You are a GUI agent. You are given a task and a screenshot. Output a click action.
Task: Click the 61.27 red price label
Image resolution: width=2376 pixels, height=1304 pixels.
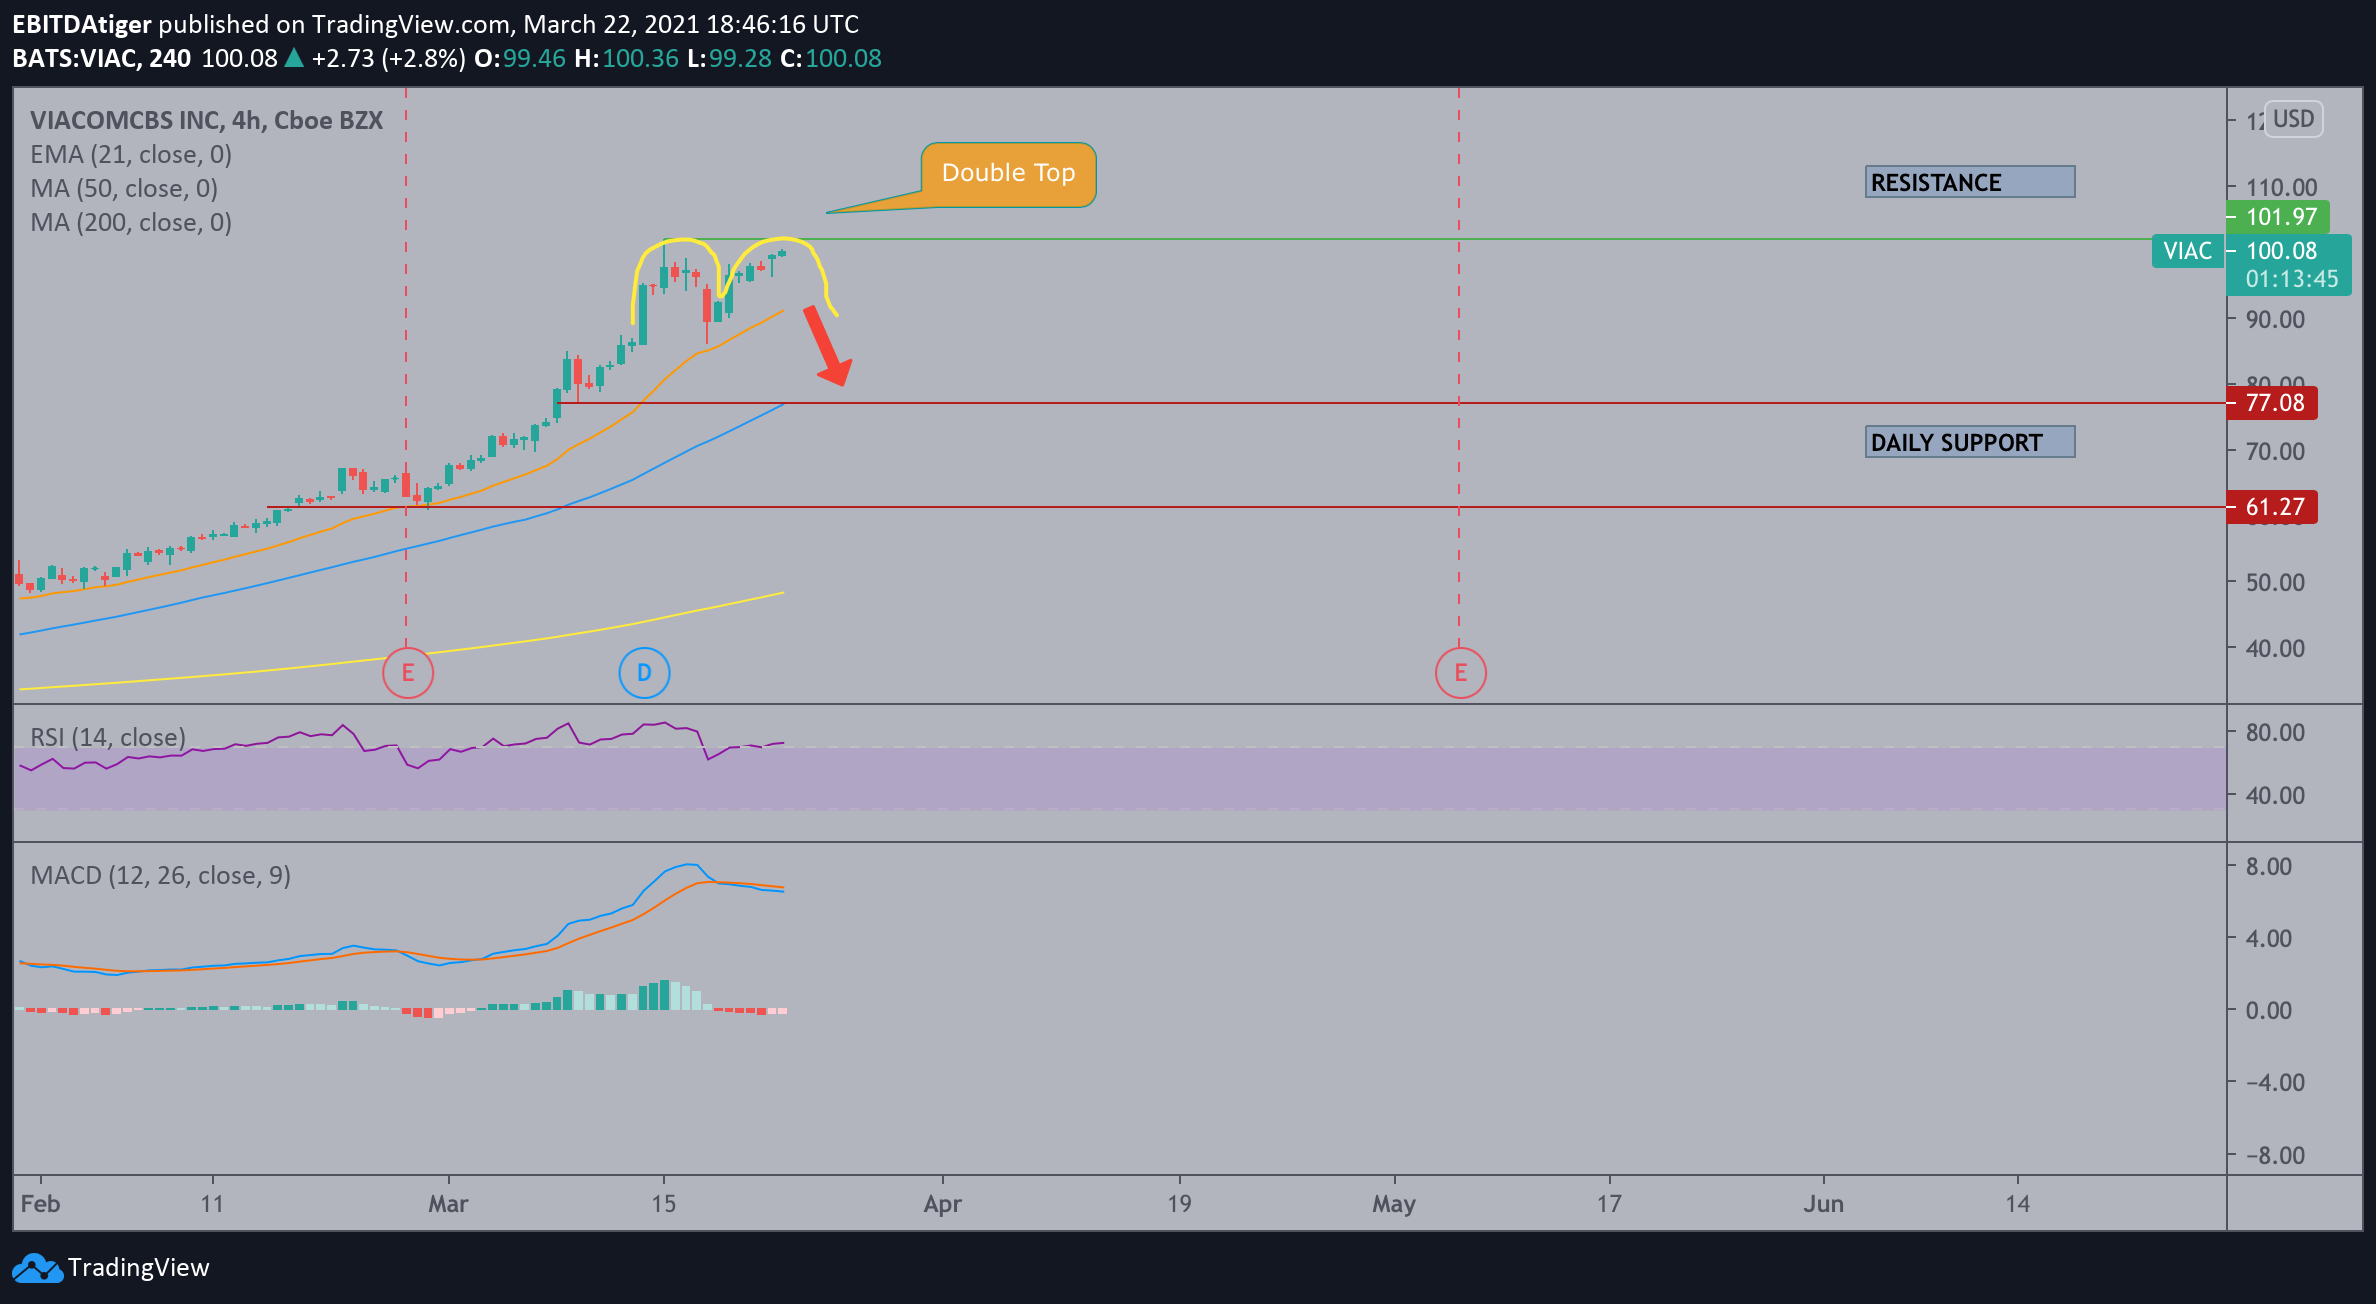[x=2272, y=507]
